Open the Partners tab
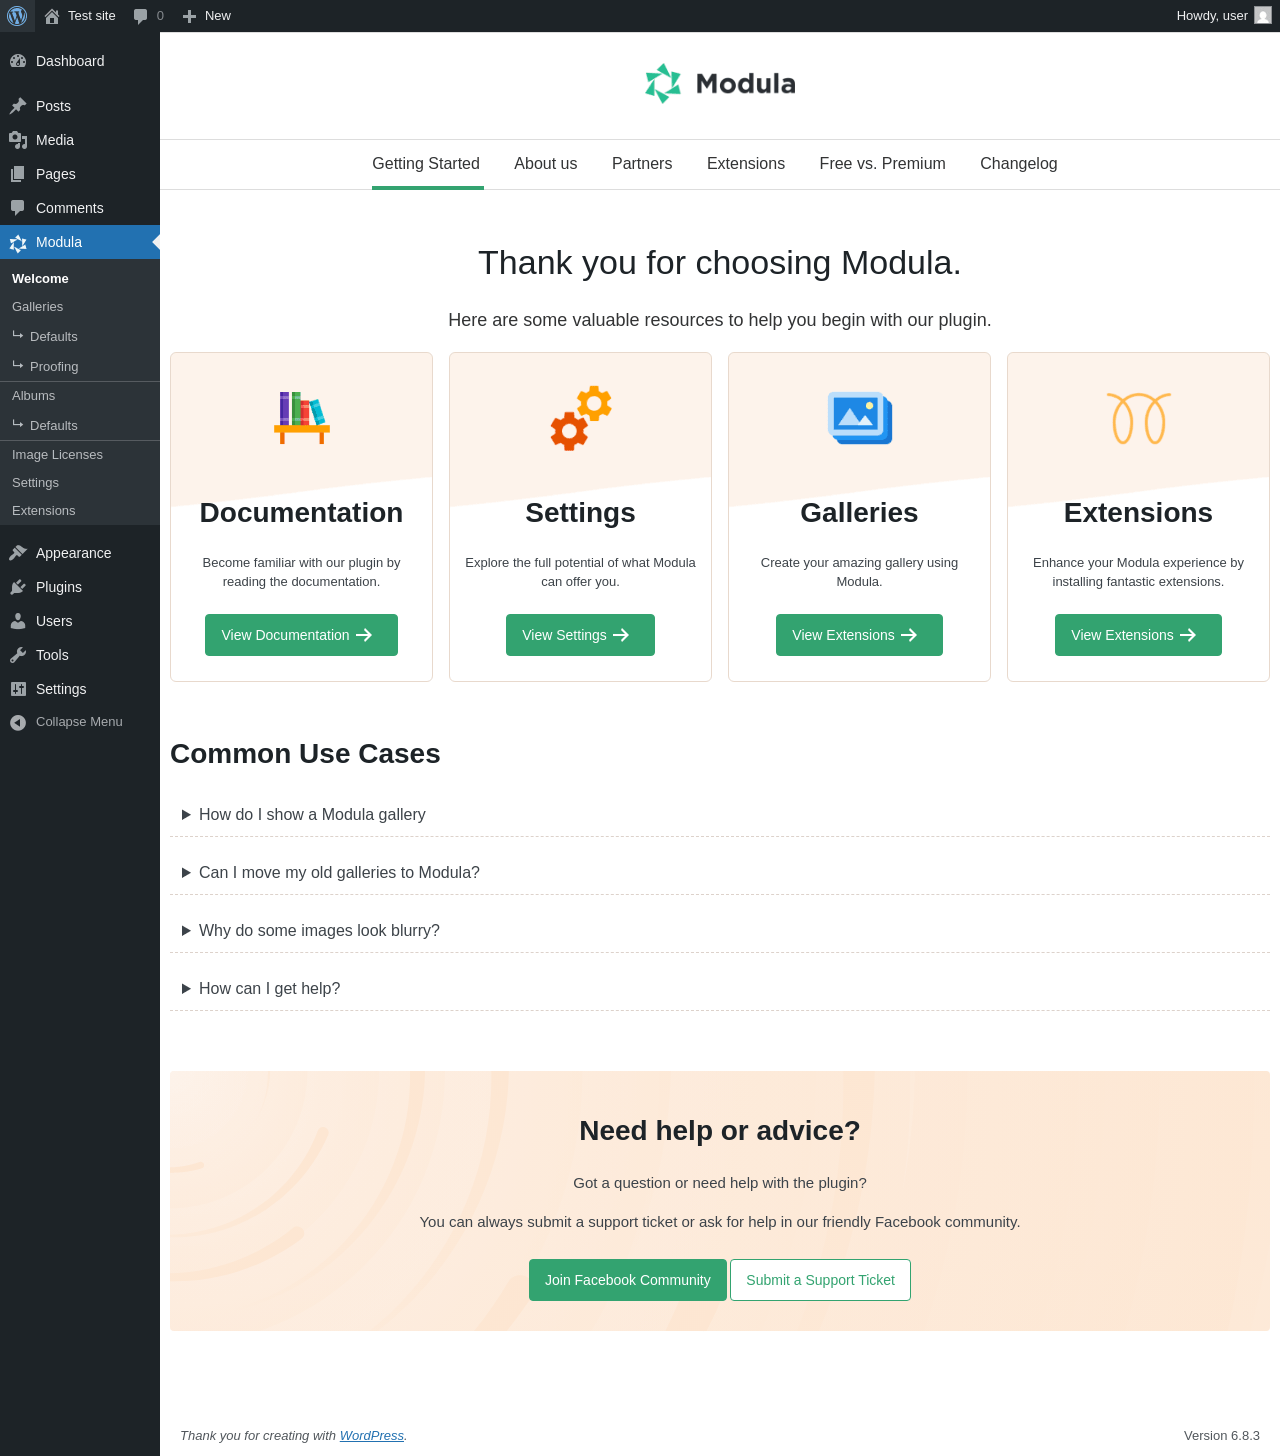1280x1456 pixels. 642,164
